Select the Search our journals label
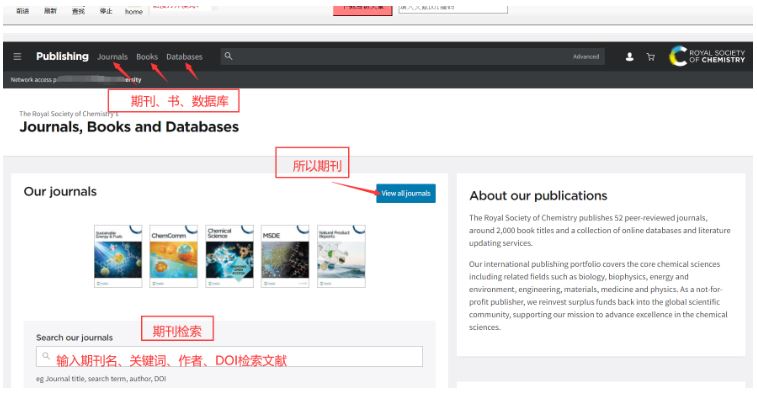 [x=74, y=338]
